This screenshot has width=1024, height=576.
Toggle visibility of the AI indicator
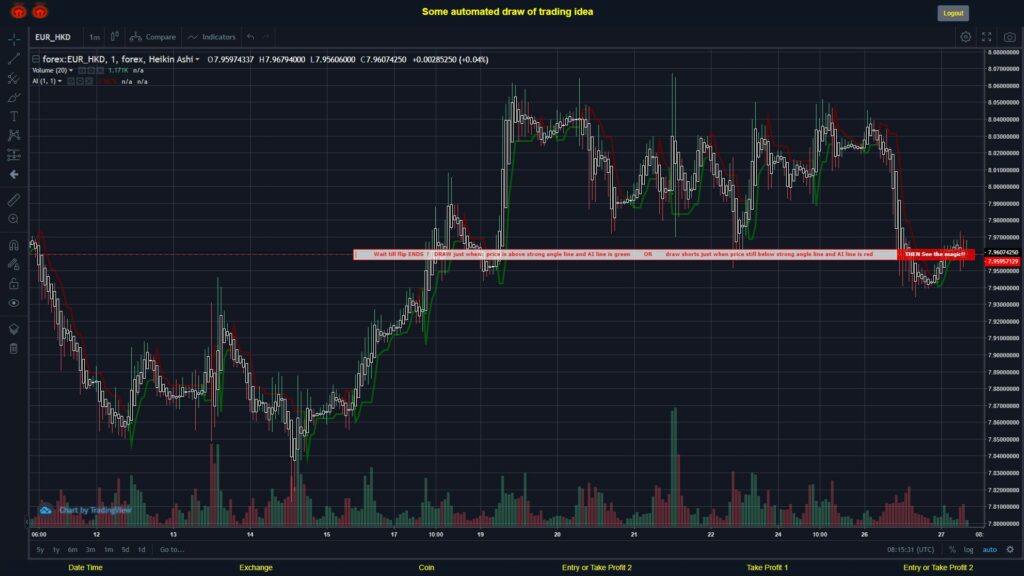click(x=71, y=82)
